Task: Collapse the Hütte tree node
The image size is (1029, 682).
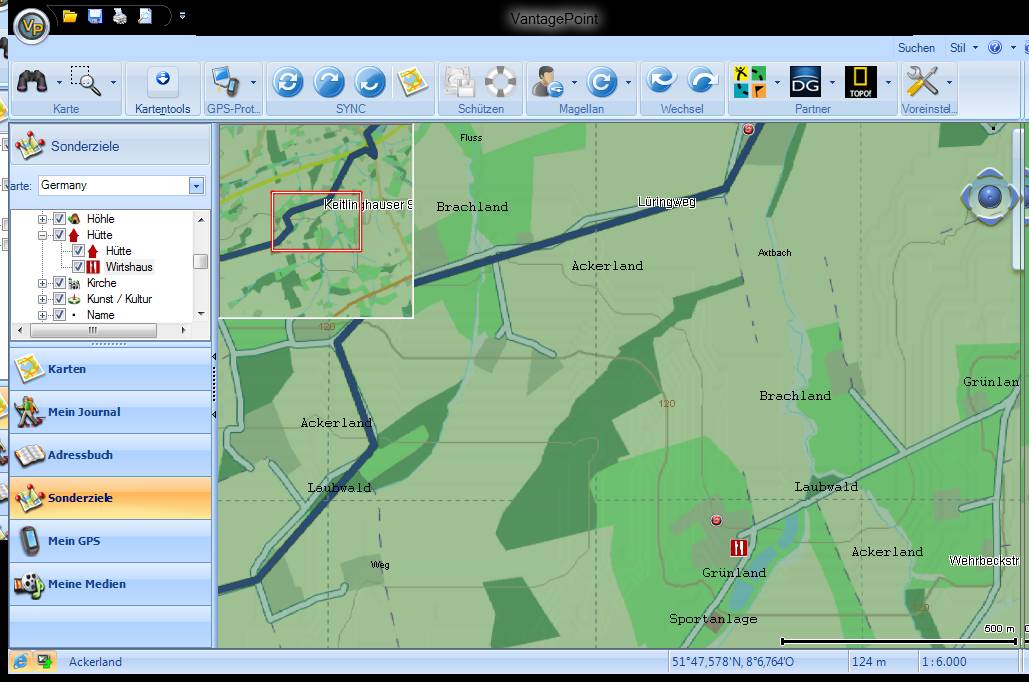Action: (x=43, y=235)
